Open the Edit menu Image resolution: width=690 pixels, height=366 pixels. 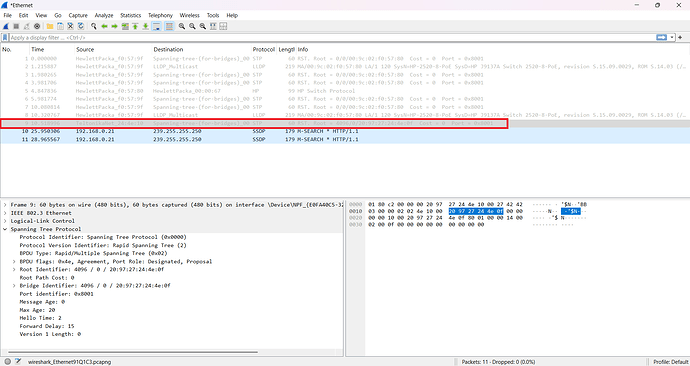coord(23,15)
